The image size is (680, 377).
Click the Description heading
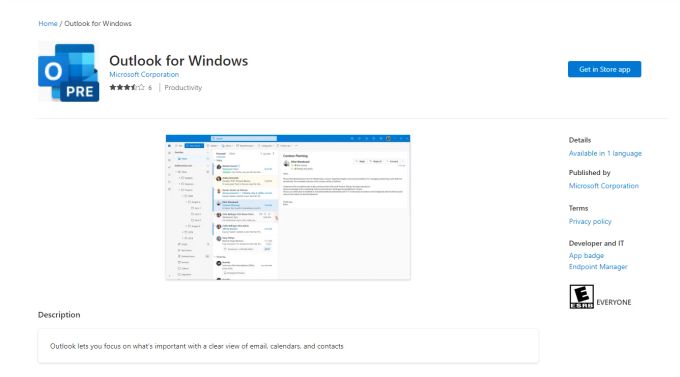click(59, 315)
